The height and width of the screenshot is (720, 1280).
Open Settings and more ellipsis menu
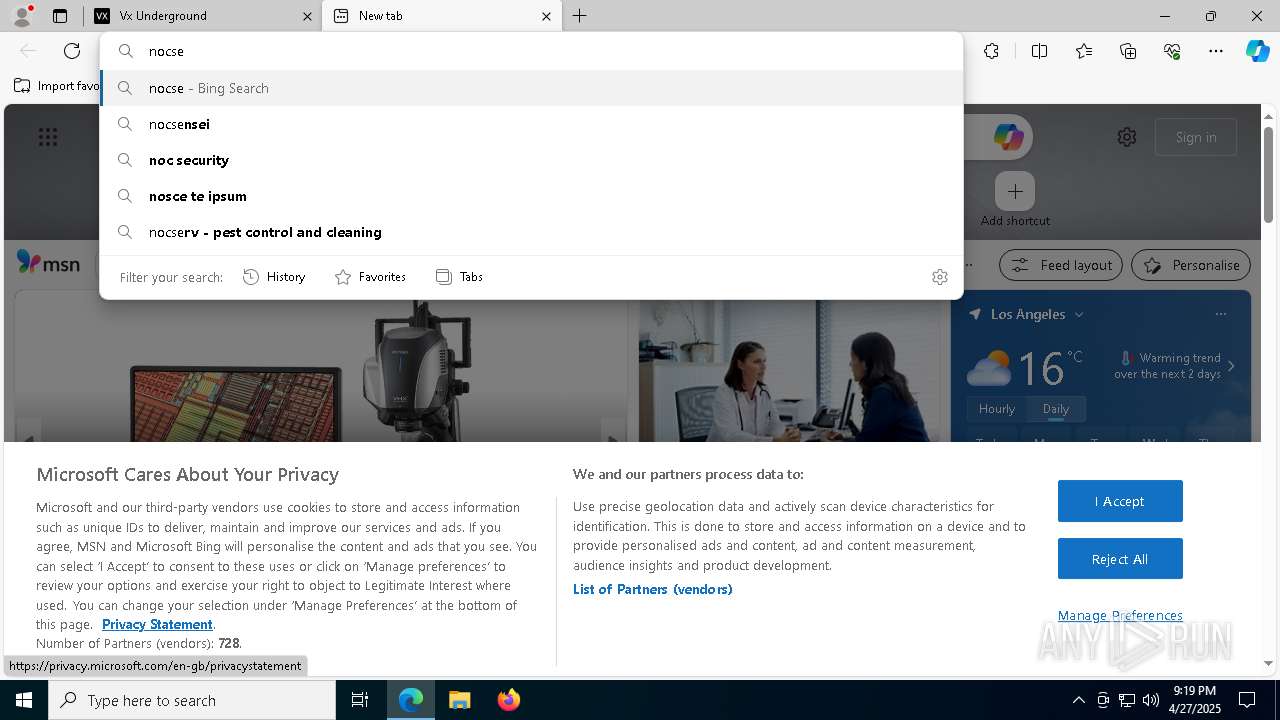coord(1216,51)
